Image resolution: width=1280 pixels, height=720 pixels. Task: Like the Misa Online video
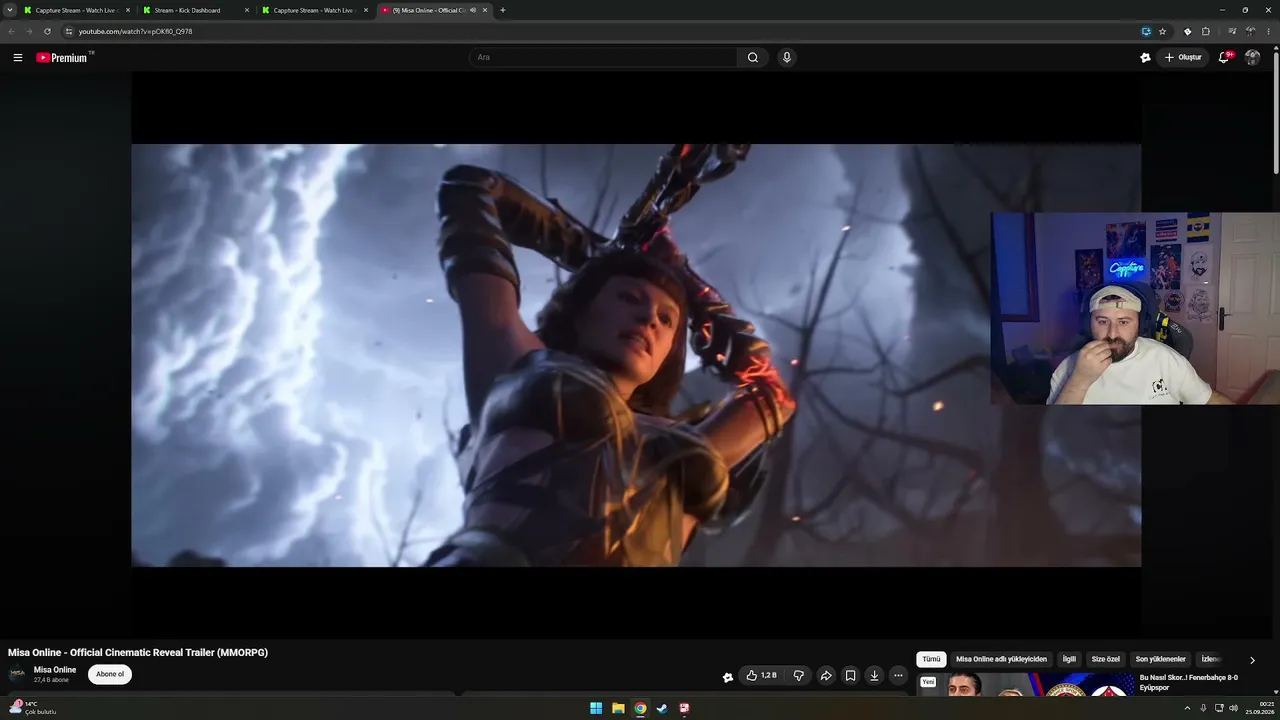coord(761,676)
